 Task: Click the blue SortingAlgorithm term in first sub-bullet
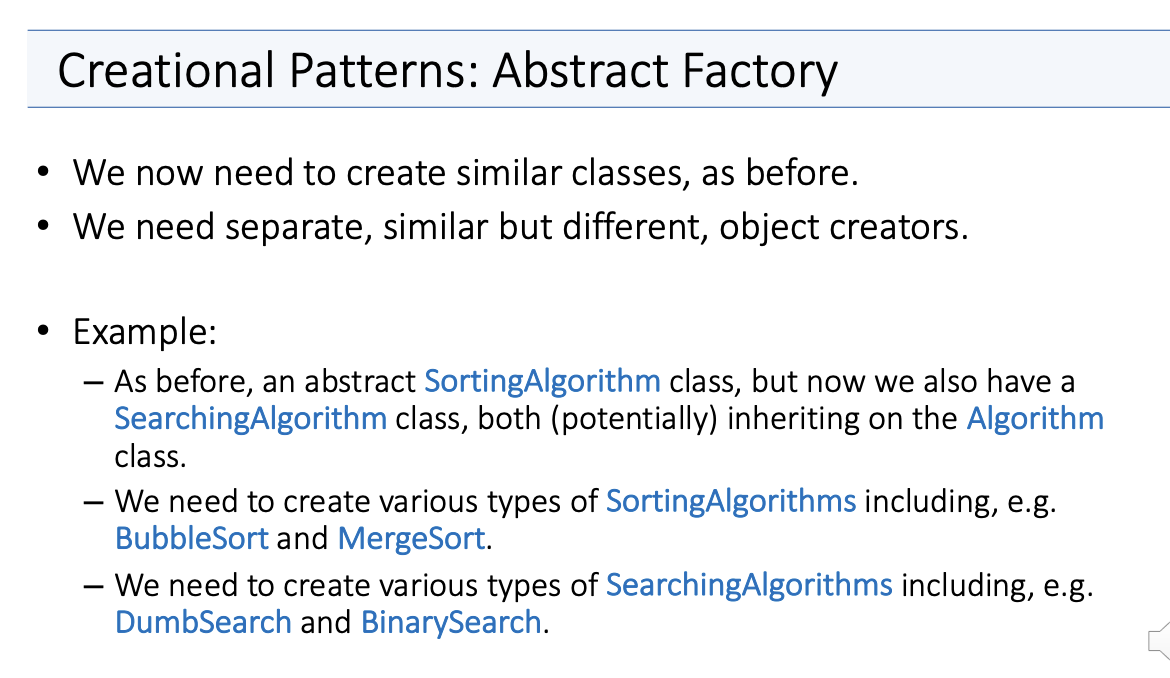[542, 381]
